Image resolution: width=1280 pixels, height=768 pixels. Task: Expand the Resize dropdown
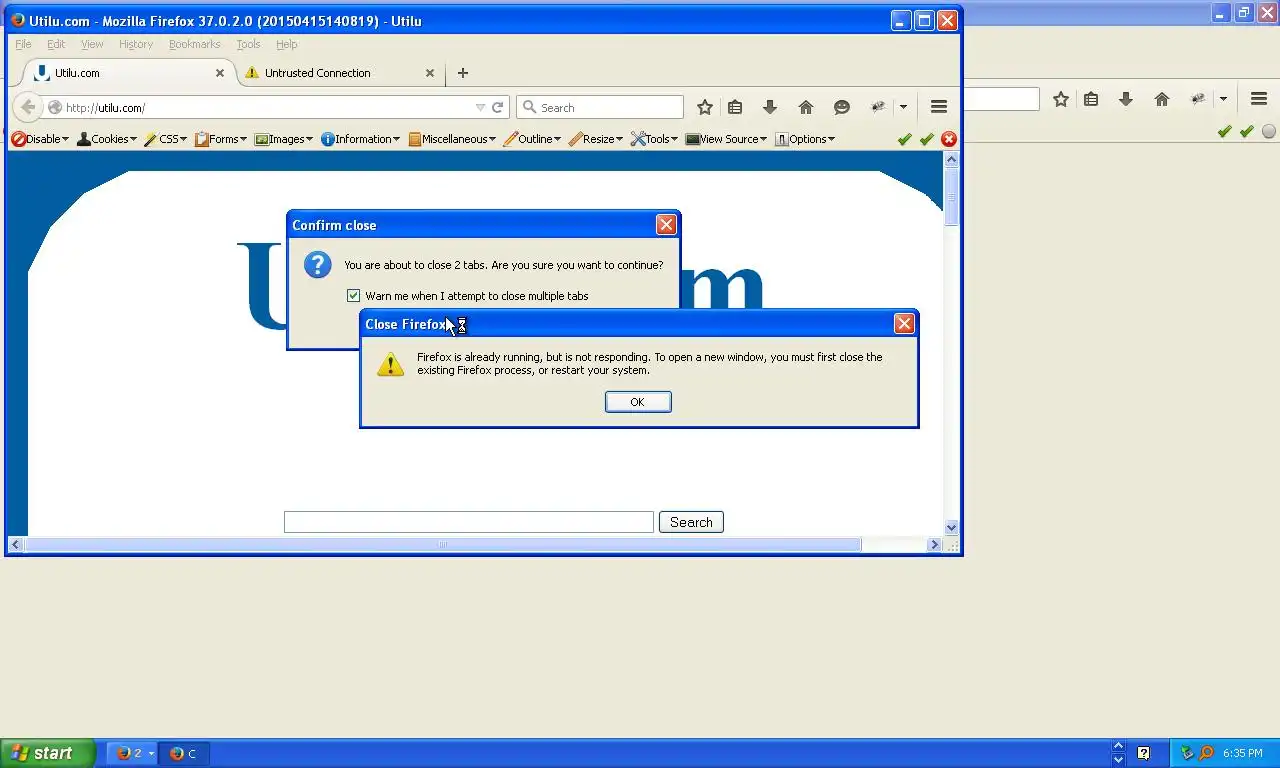coord(596,139)
